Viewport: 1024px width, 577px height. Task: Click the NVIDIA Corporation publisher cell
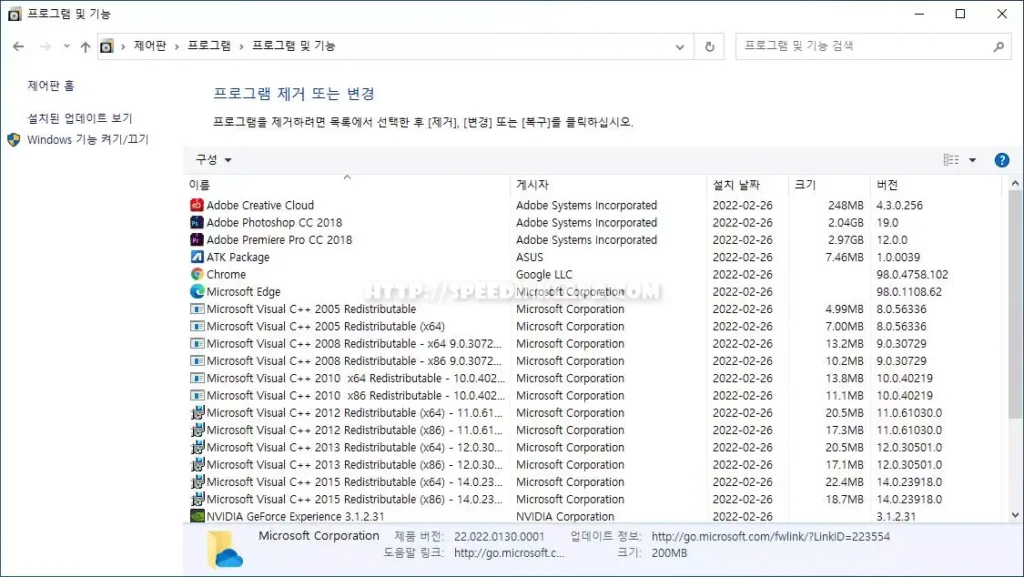pyautogui.click(x=565, y=516)
